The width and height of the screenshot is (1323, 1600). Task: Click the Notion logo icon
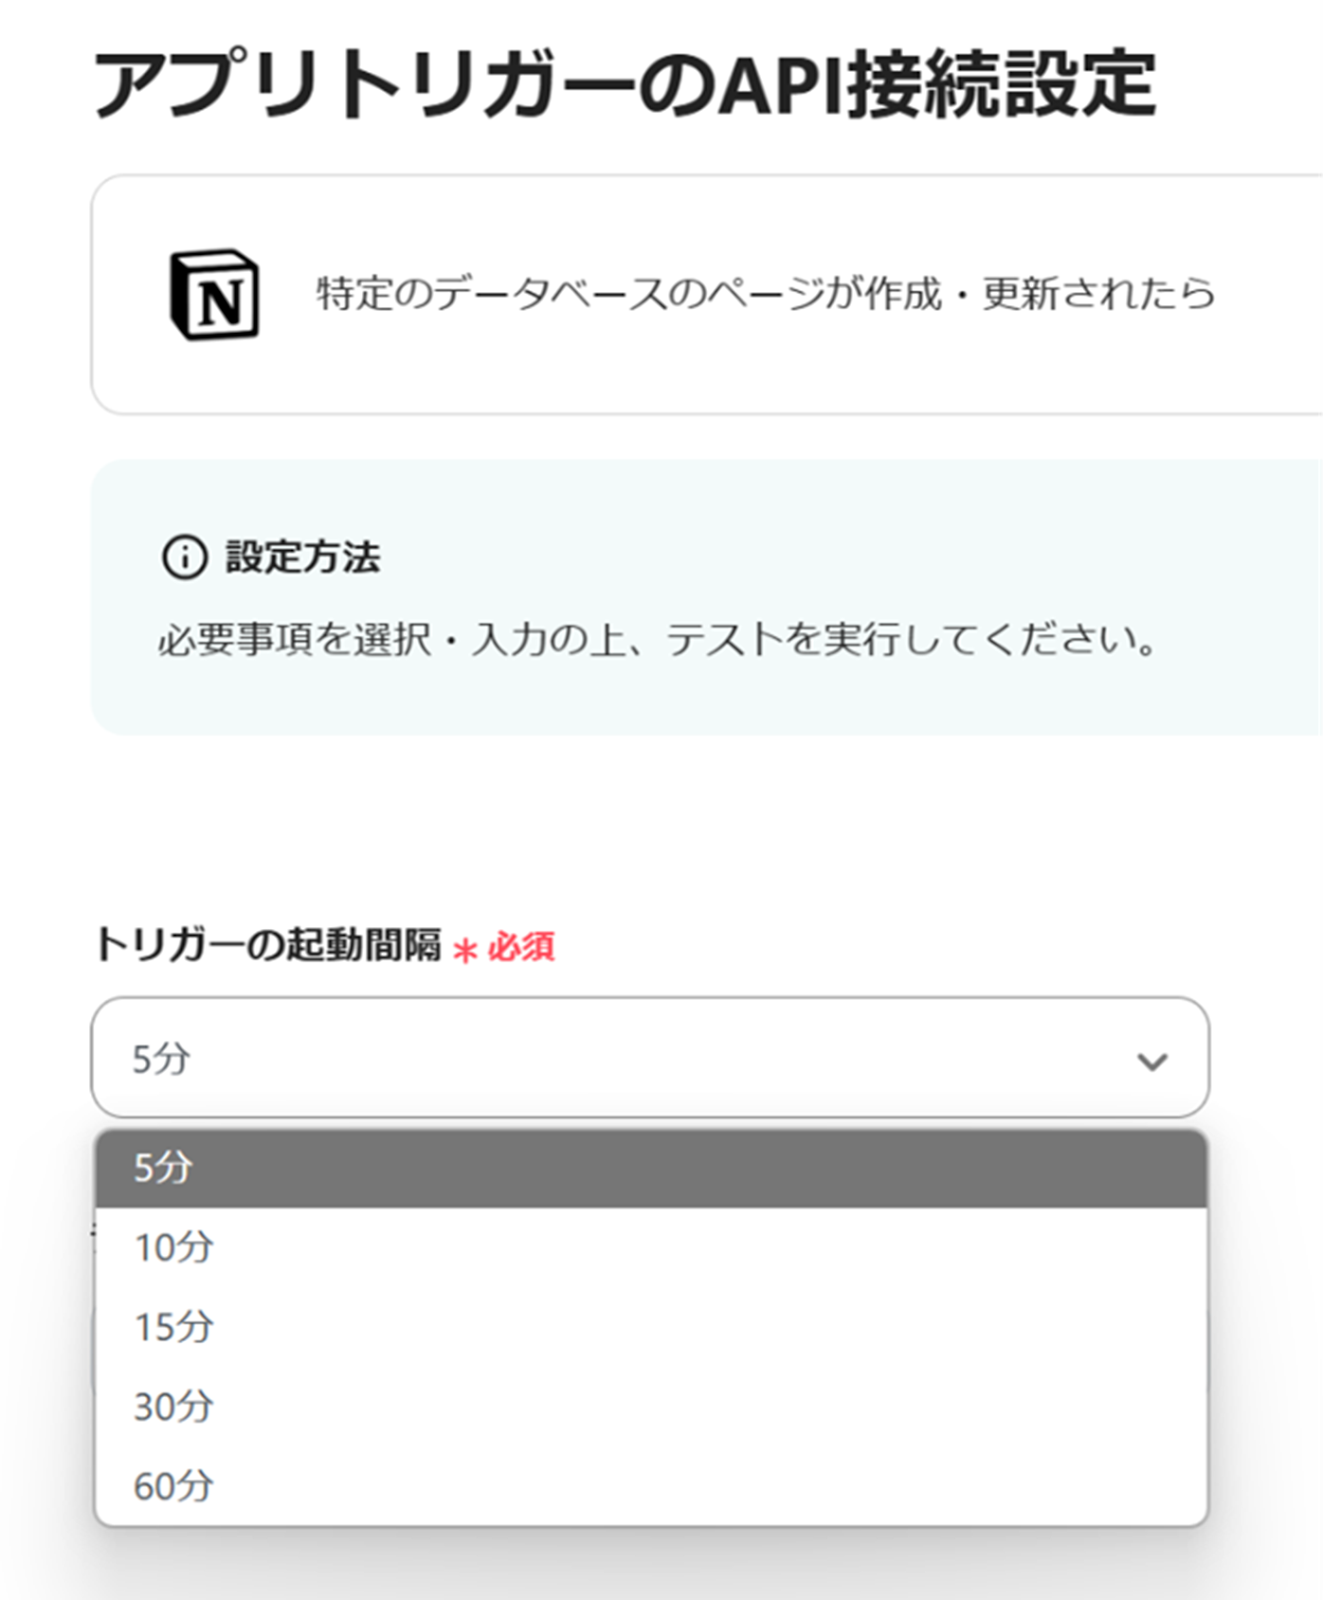[x=214, y=294]
